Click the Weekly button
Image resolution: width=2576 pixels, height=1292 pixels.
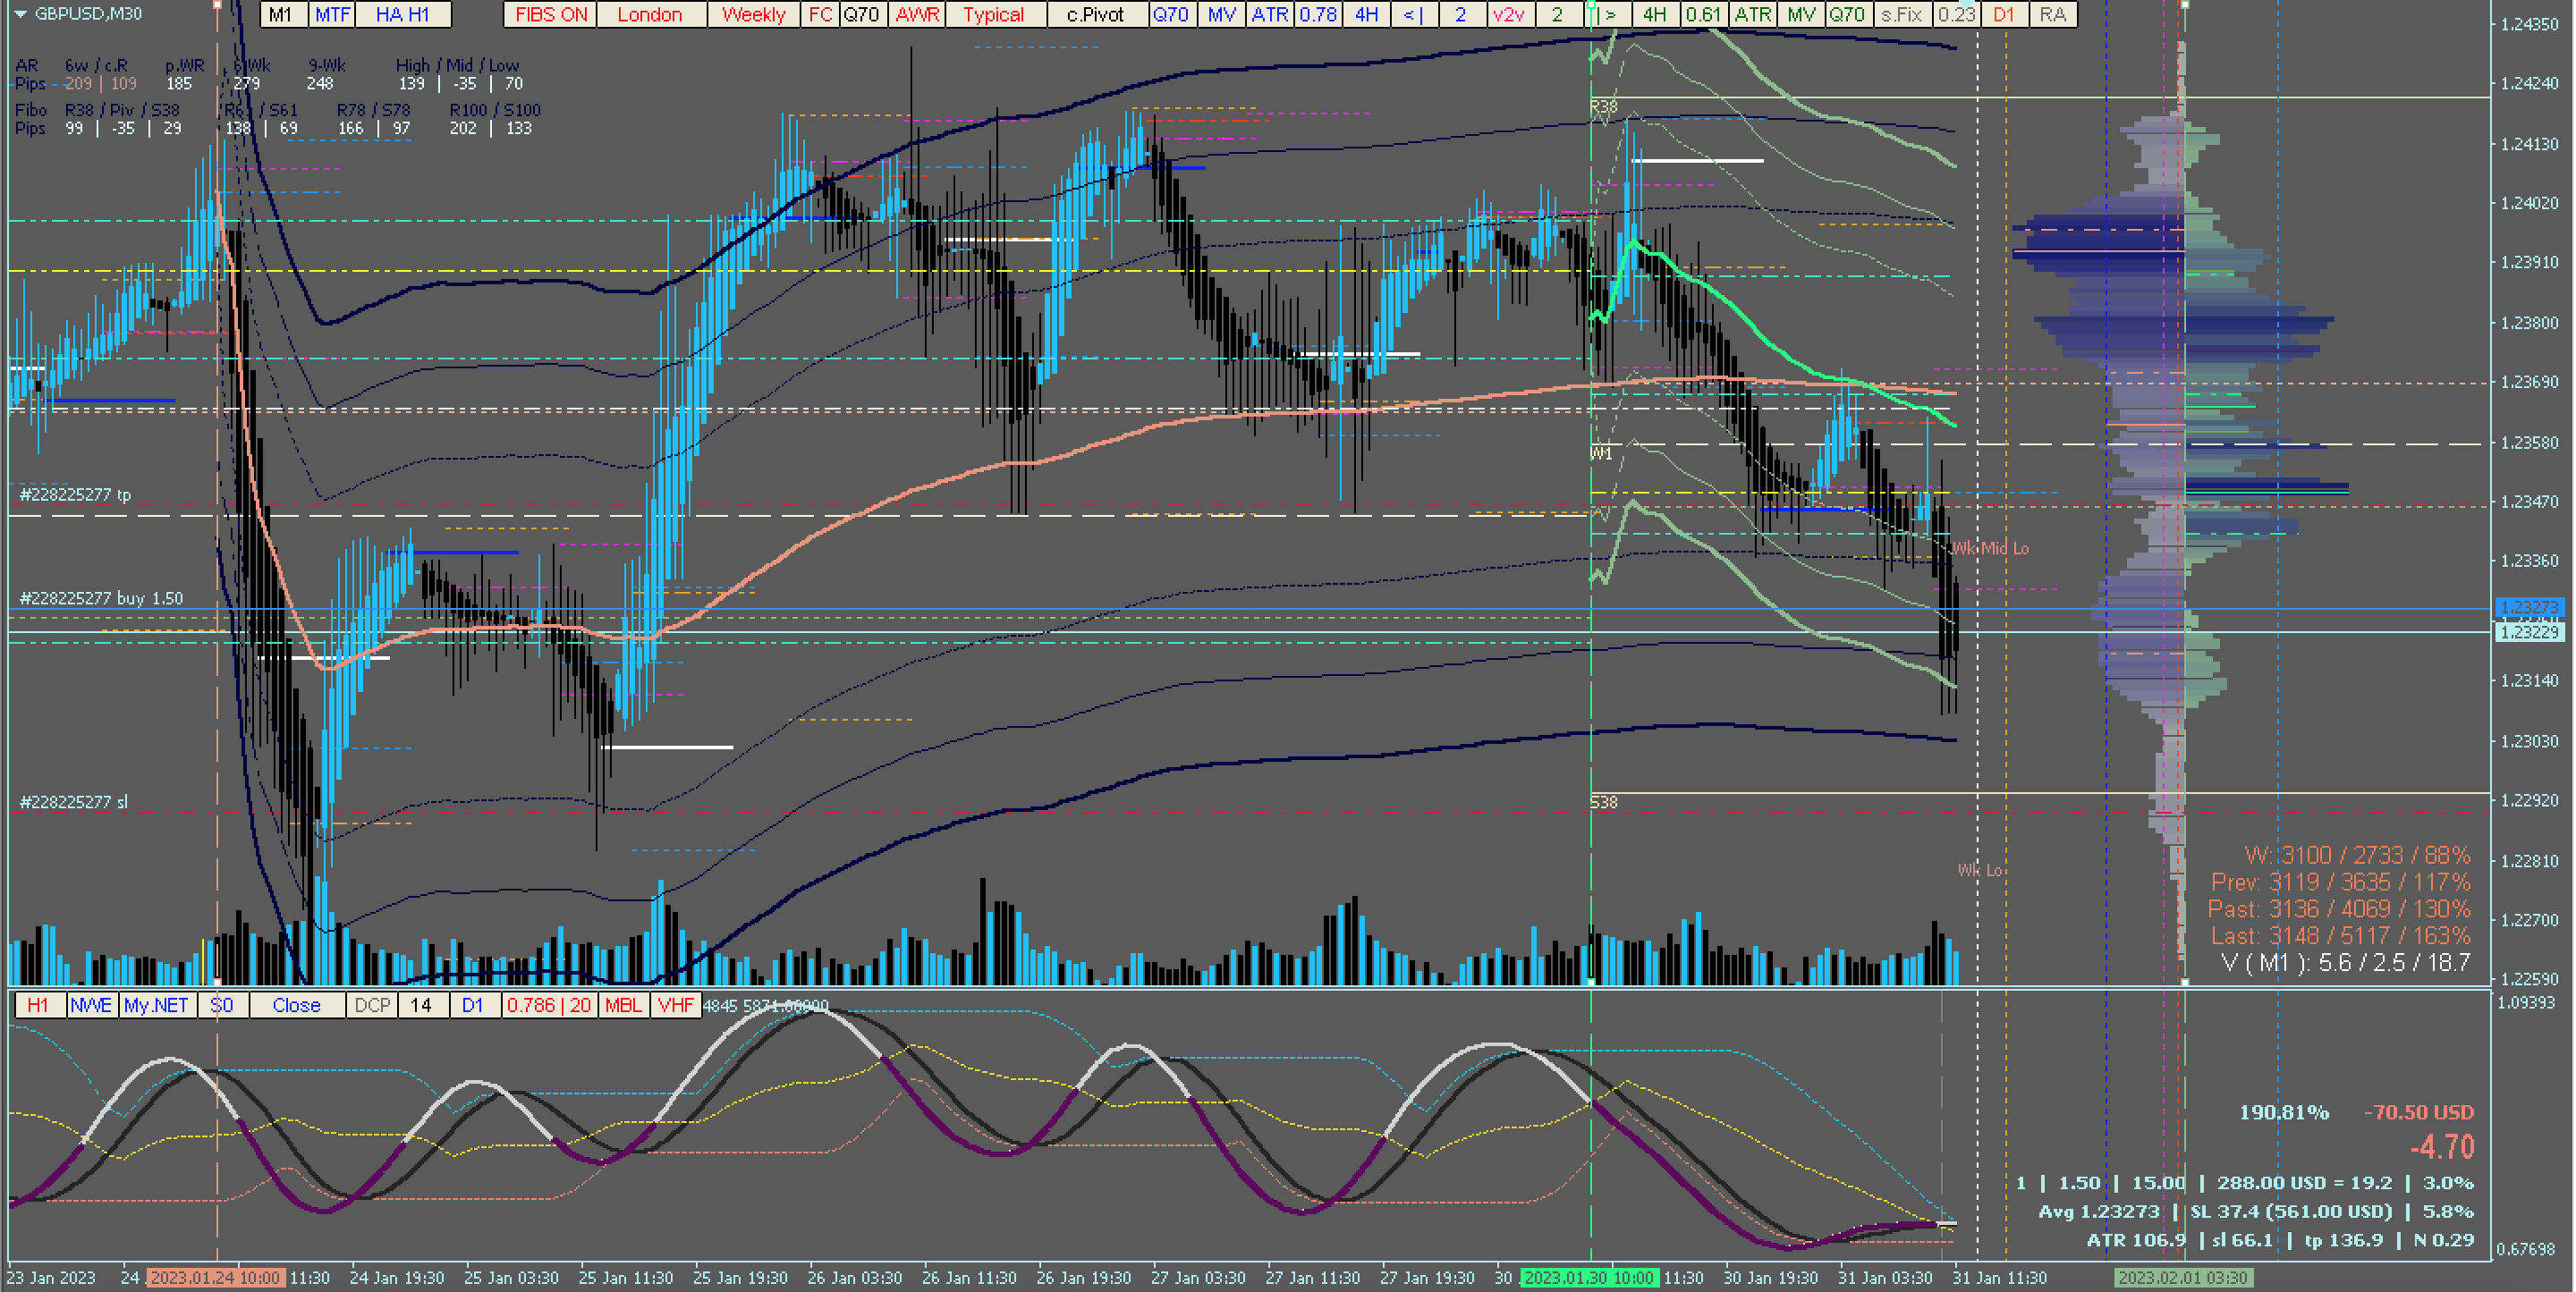click(753, 14)
